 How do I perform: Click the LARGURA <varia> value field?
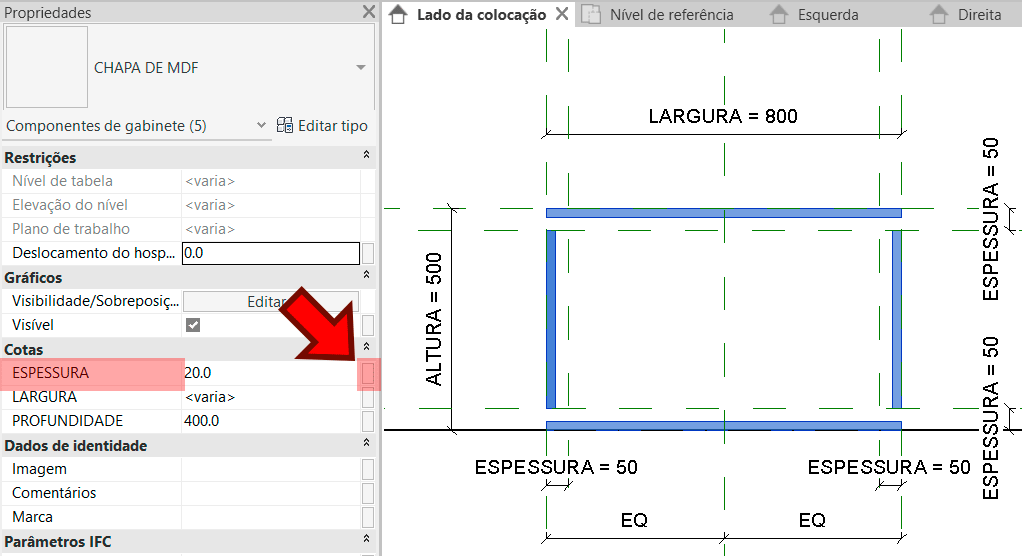click(x=270, y=397)
